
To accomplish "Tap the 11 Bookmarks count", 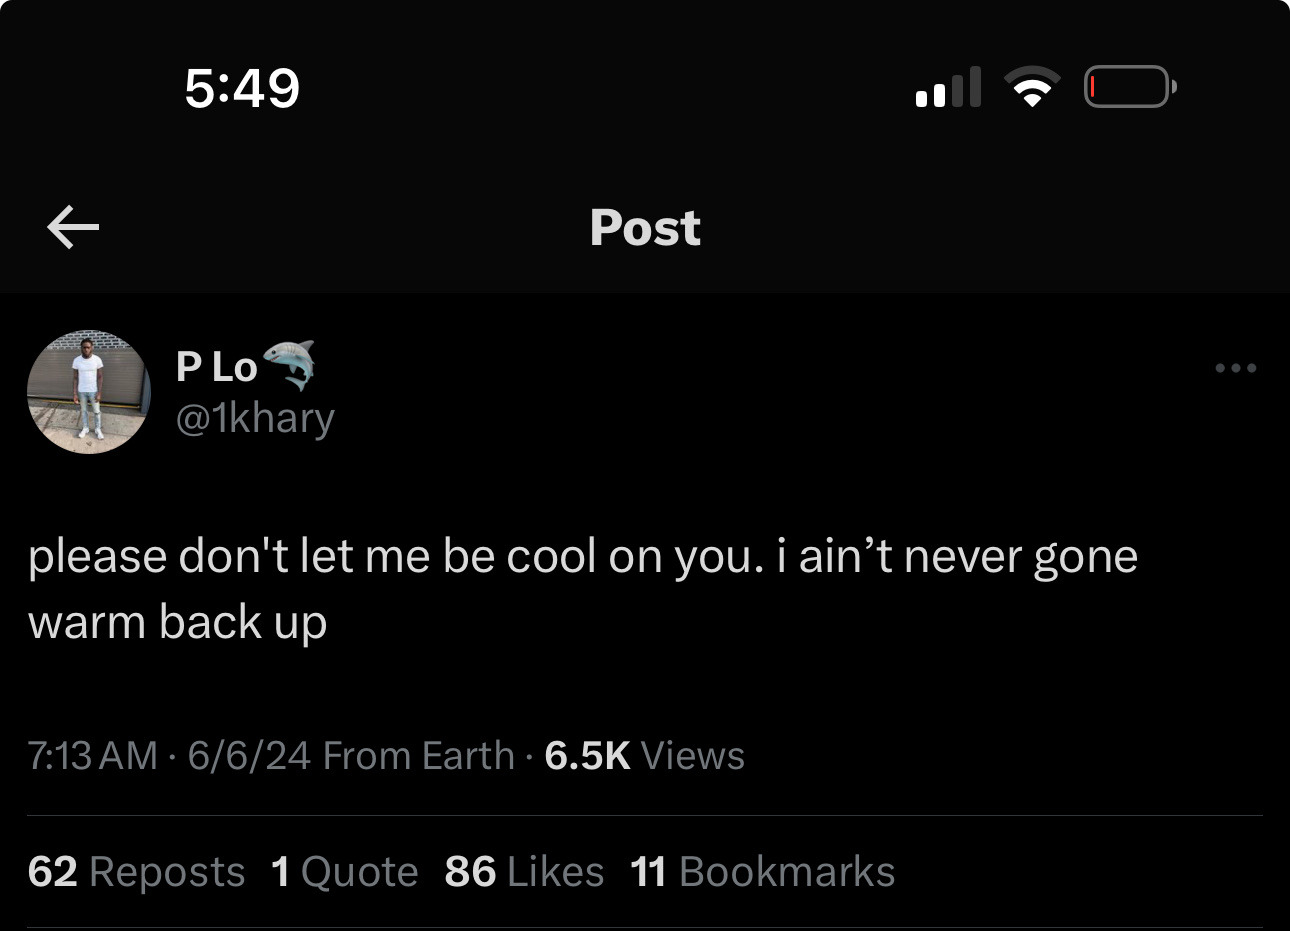I will (x=762, y=871).
